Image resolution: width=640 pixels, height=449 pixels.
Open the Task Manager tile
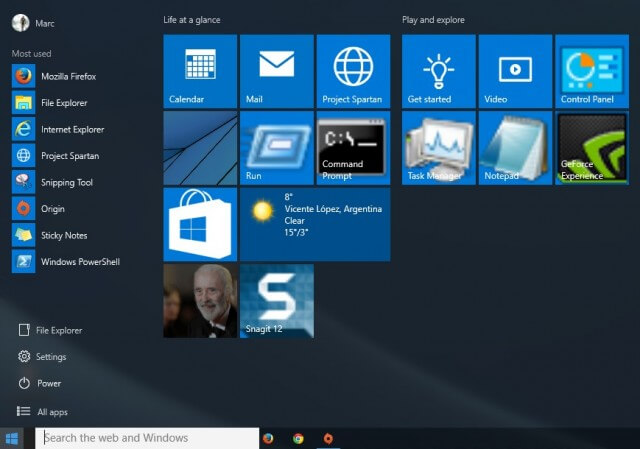pos(439,148)
